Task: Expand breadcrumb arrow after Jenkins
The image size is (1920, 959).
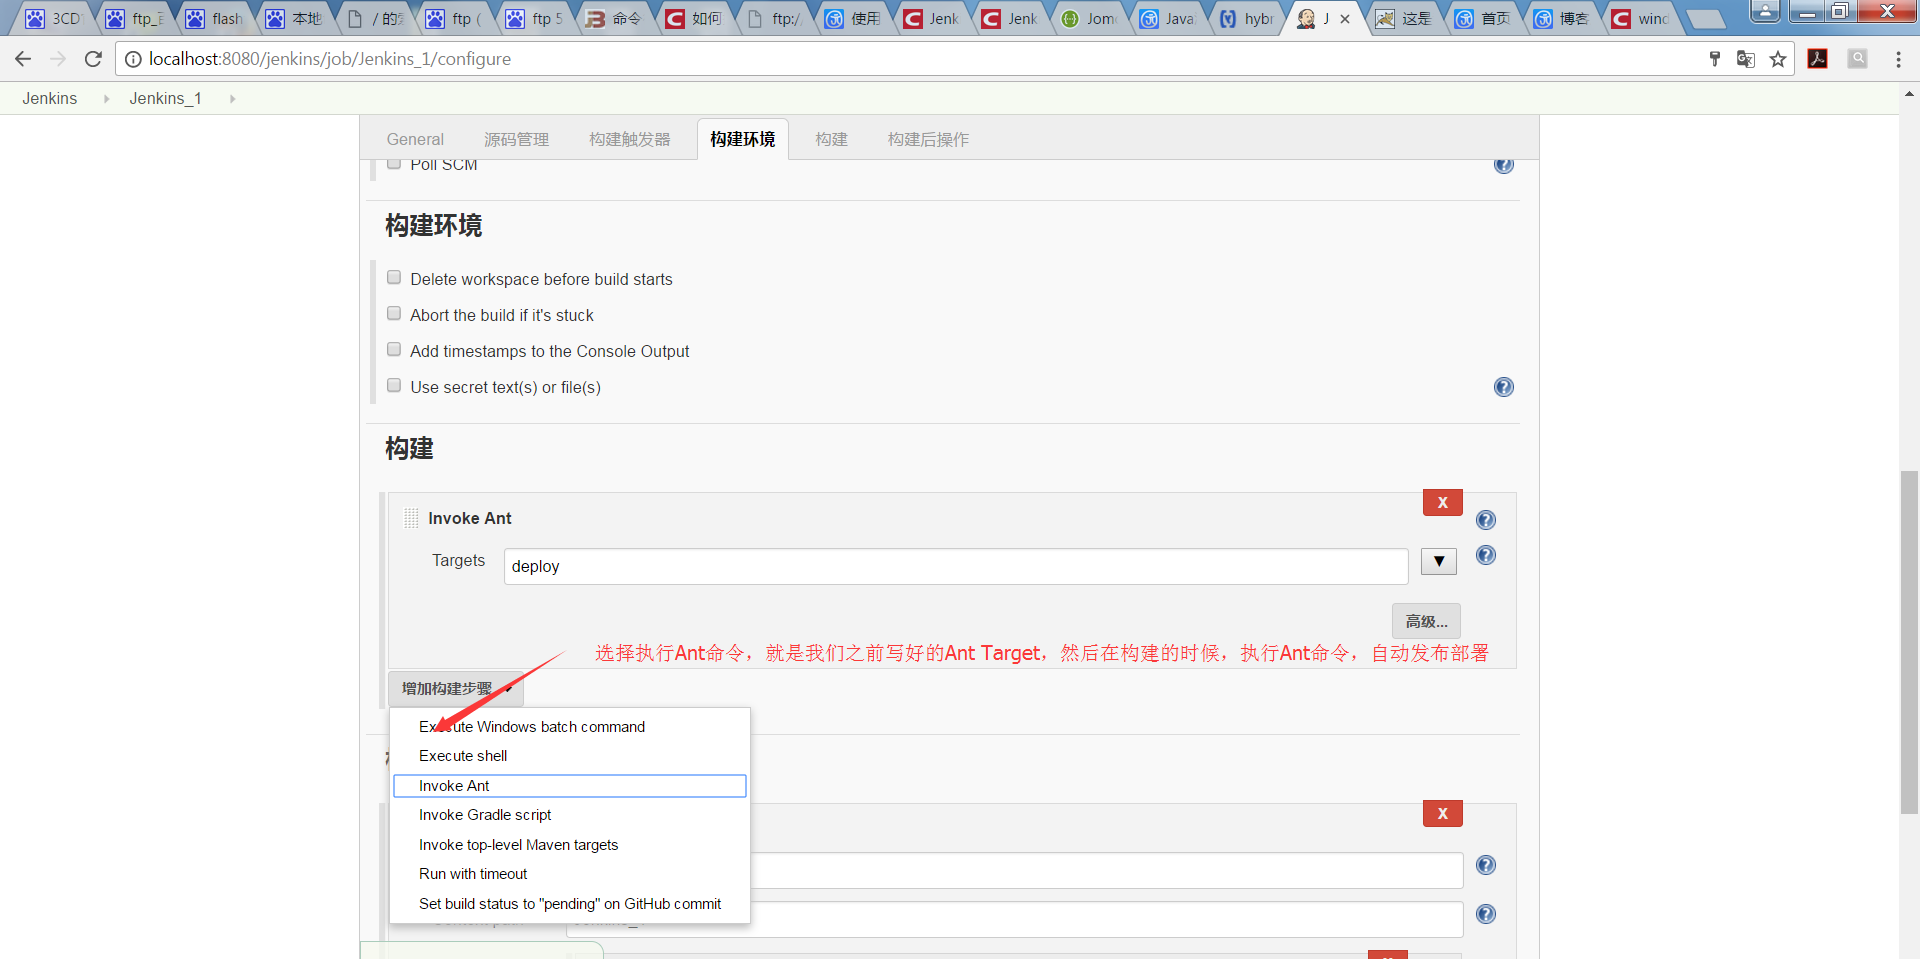Action: coord(106,98)
